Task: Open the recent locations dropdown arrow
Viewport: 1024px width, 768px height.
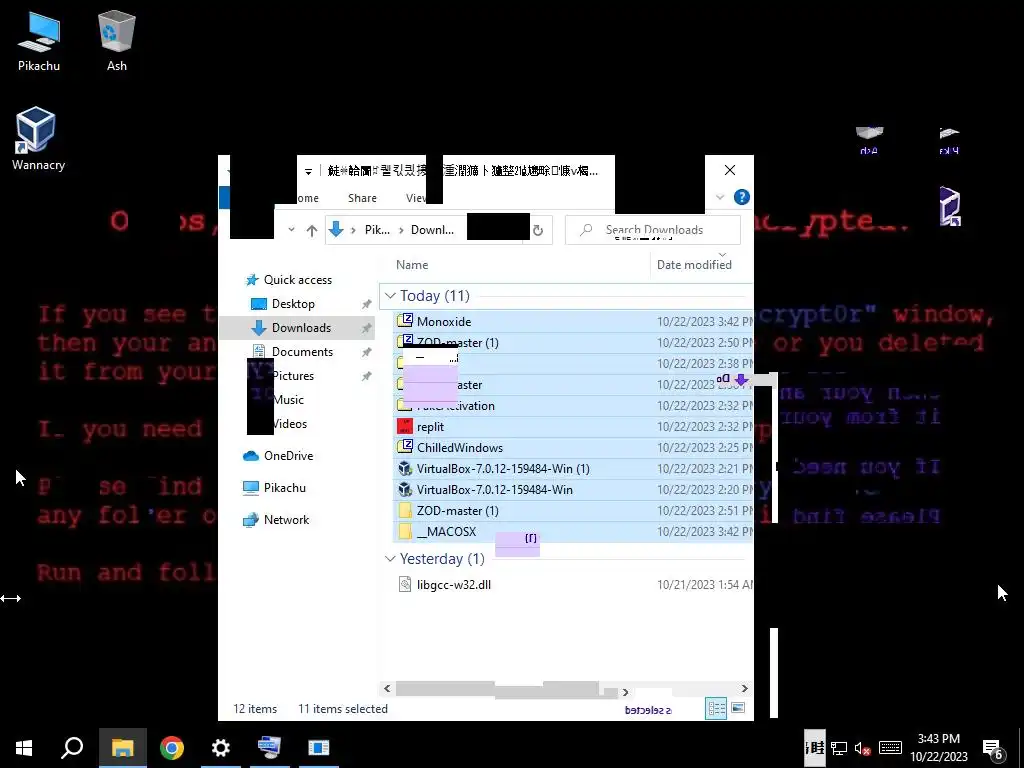Action: tap(291, 230)
